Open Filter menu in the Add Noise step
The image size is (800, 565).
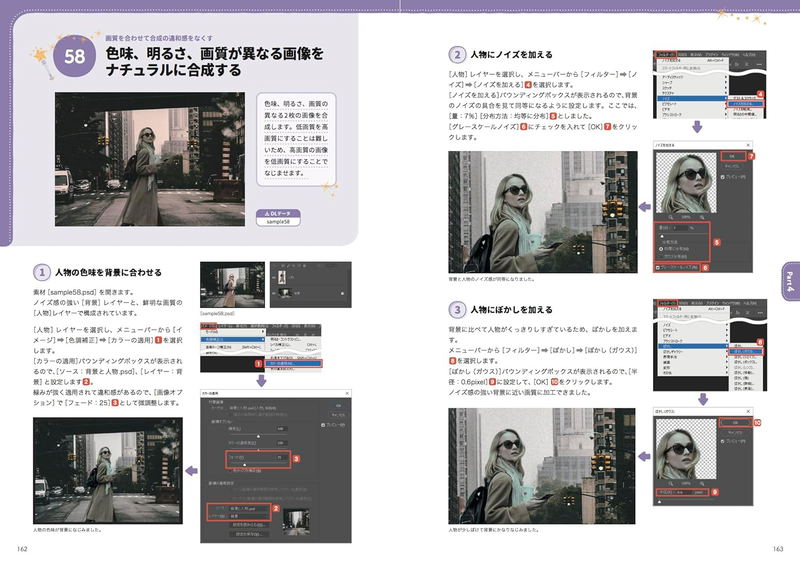665,54
